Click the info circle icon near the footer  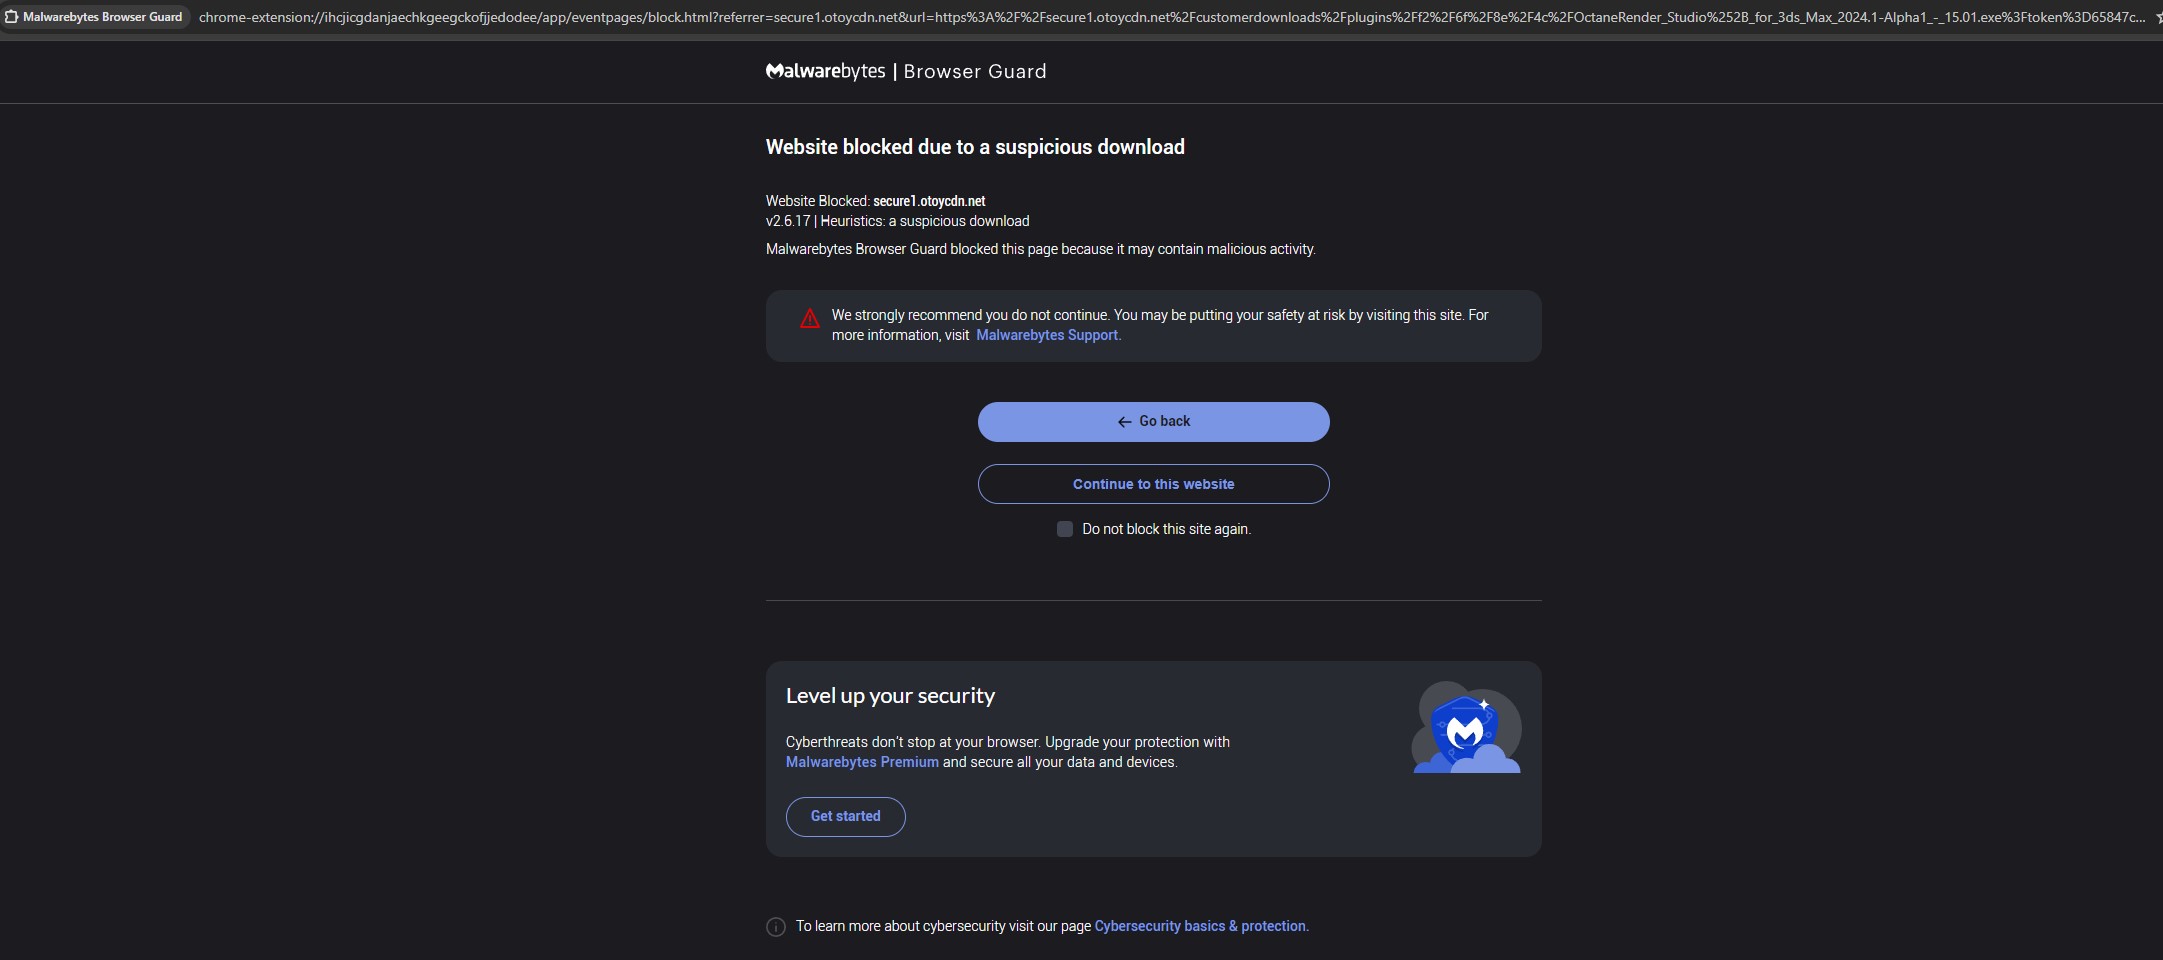pos(776,927)
